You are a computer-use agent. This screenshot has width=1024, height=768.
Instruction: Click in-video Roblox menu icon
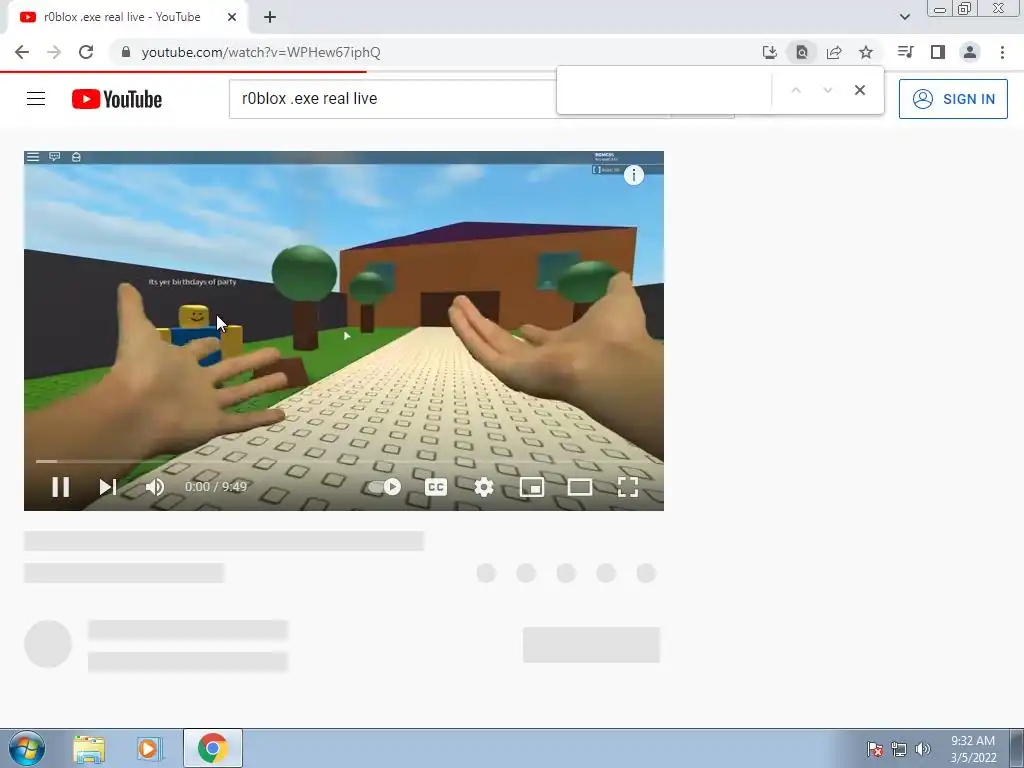point(33,157)
